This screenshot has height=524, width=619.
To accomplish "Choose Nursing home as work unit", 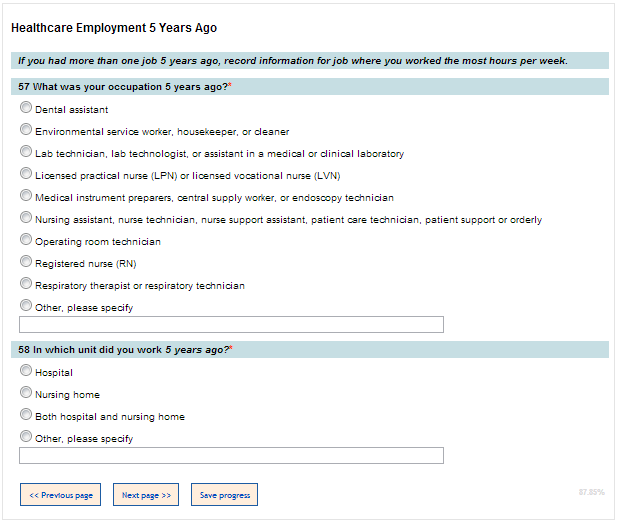I will point(26,393).
